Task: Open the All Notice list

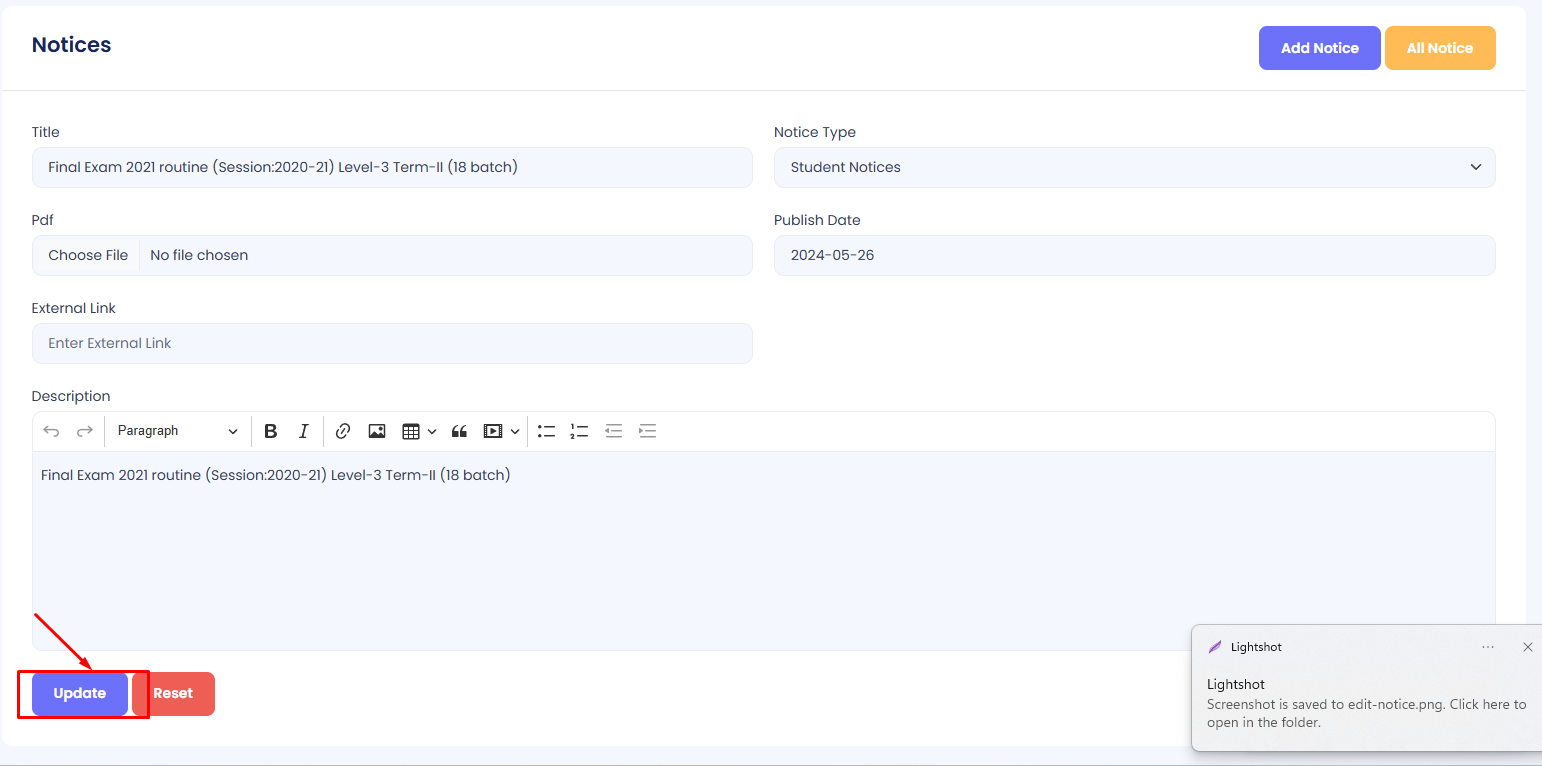Action: [1439, 48]
